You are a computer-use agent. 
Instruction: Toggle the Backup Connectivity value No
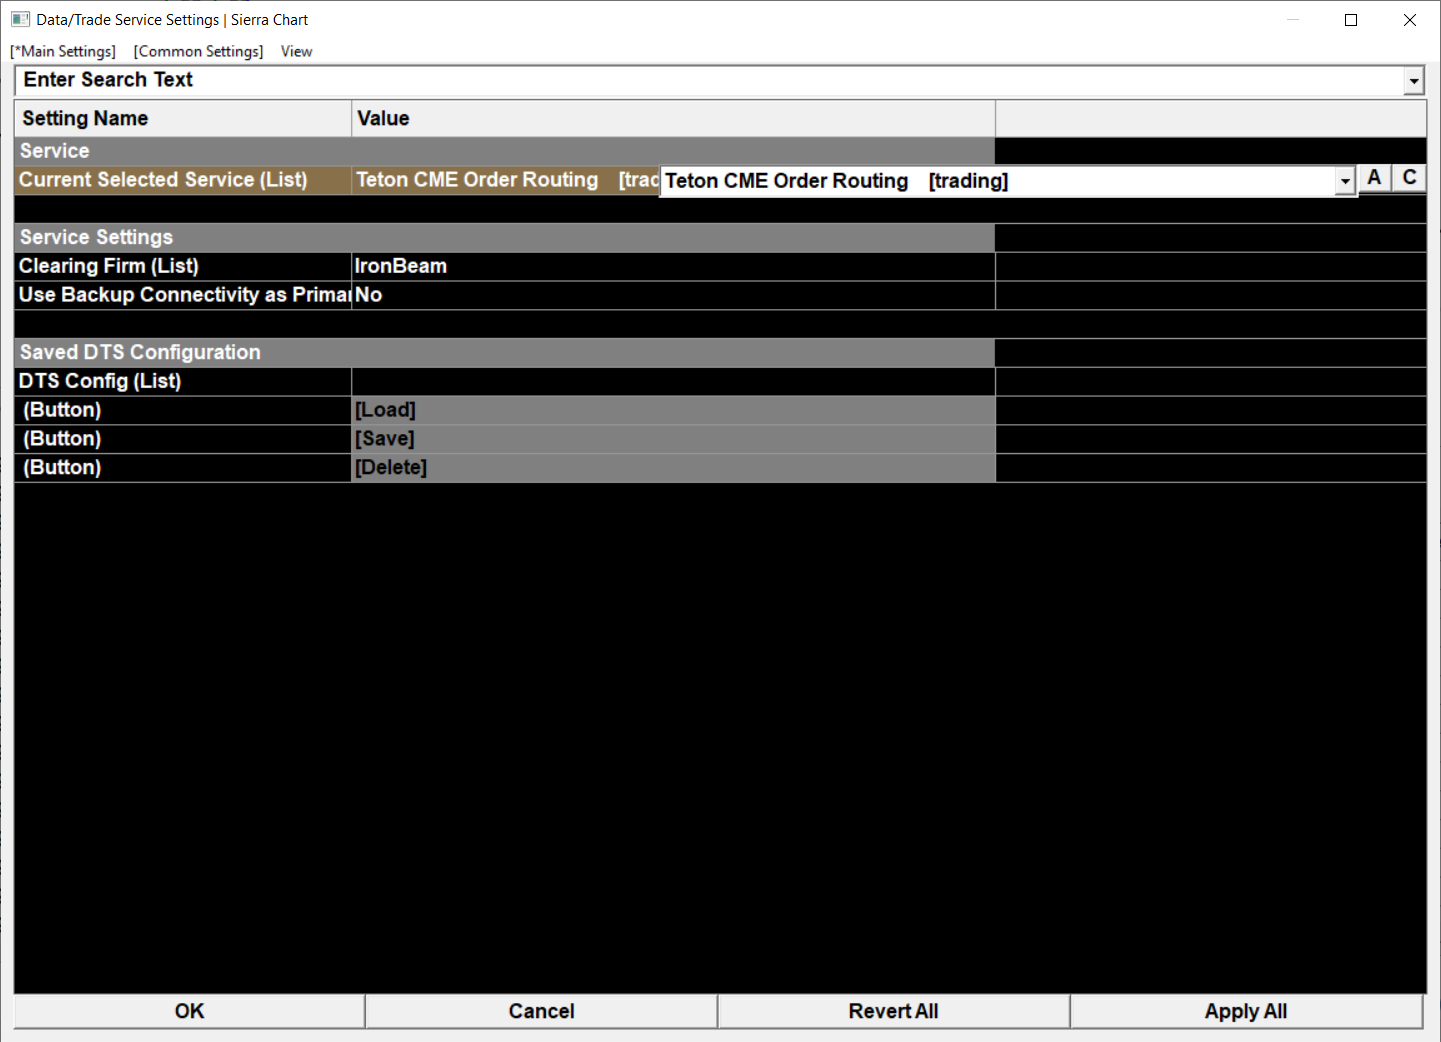[673, 295]
